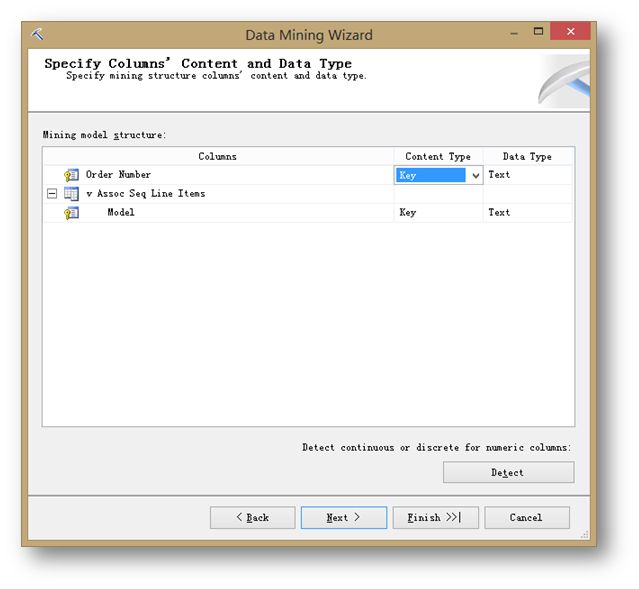
Task: Click the Data Mining Wizard title bar icon
Action: click(x=37, y=34)
